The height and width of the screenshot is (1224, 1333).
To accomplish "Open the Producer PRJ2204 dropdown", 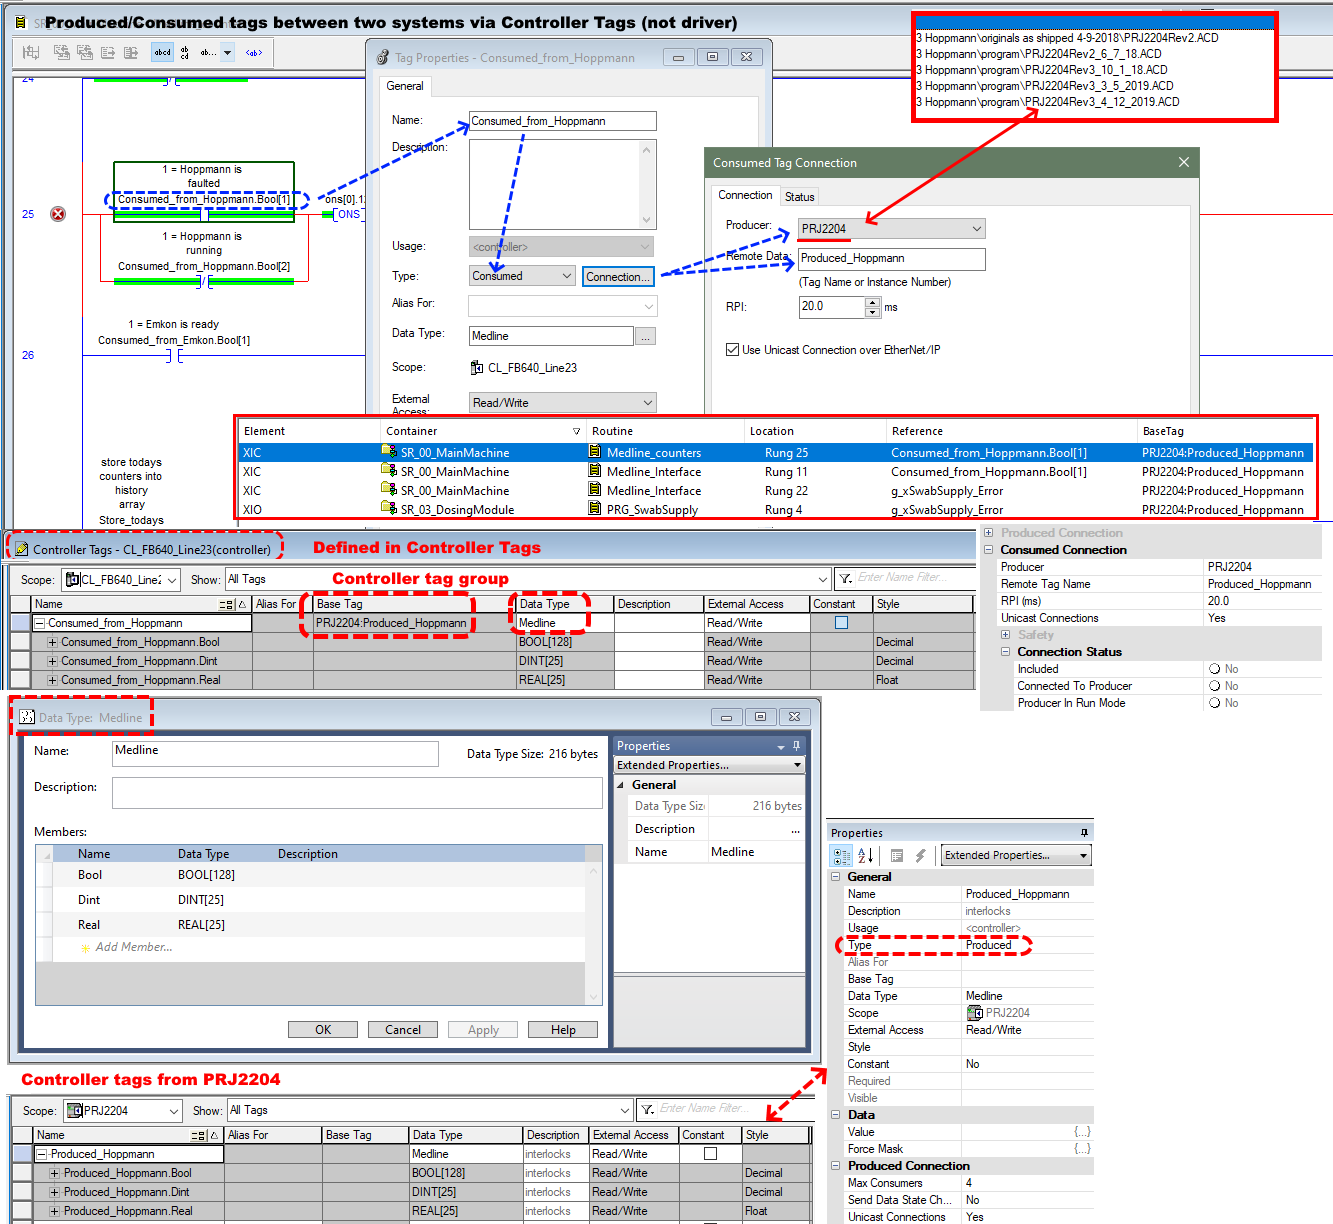I will (976, 229).
